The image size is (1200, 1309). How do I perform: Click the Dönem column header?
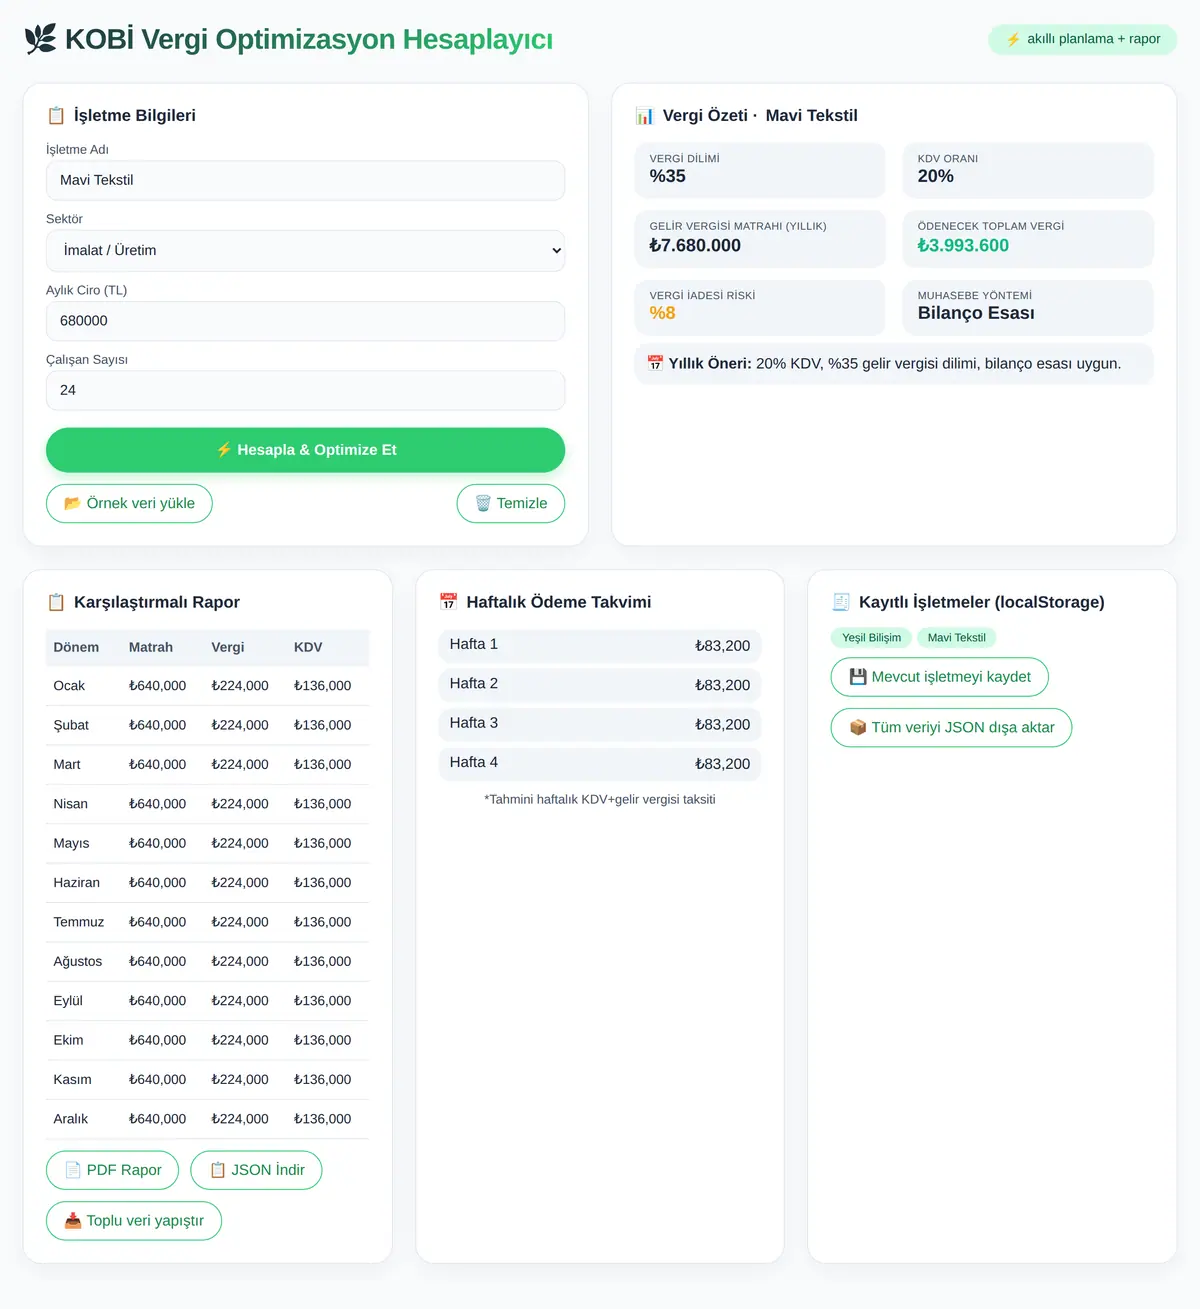(76, 647)
